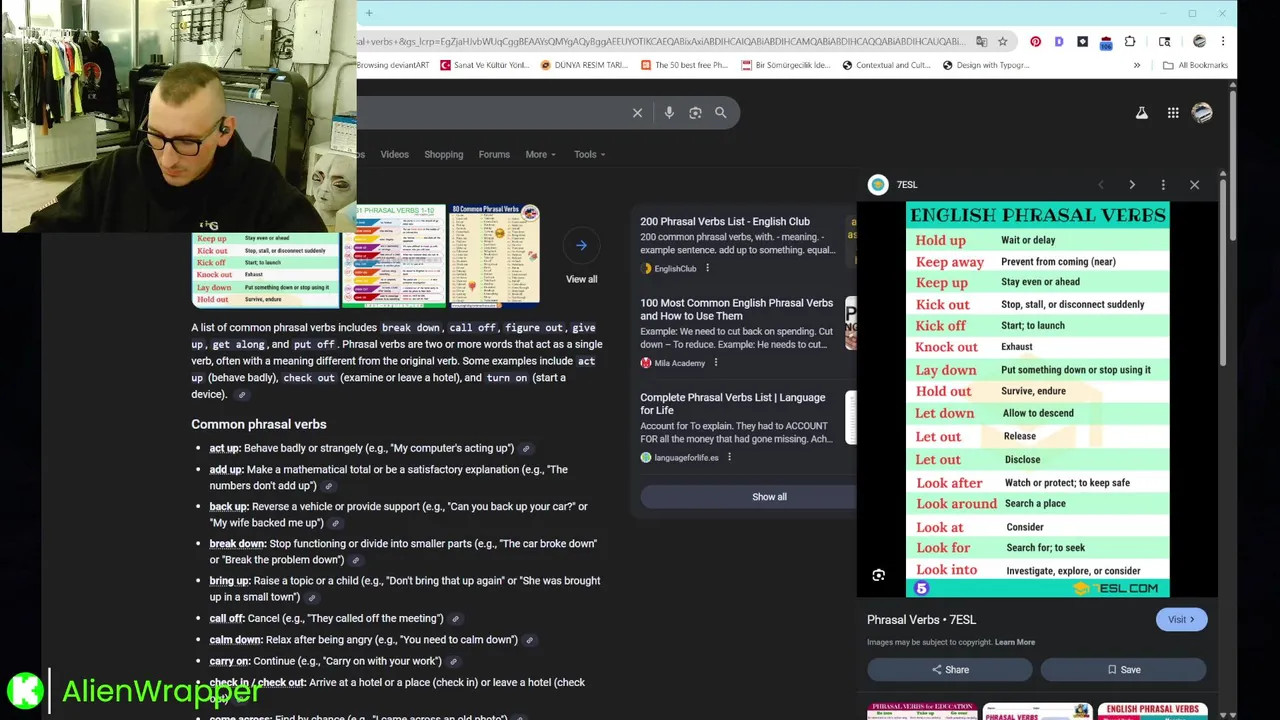This screenshot has width=1280, height=720.
Task: Open the Google apps grid
Action: (1173, 113)
